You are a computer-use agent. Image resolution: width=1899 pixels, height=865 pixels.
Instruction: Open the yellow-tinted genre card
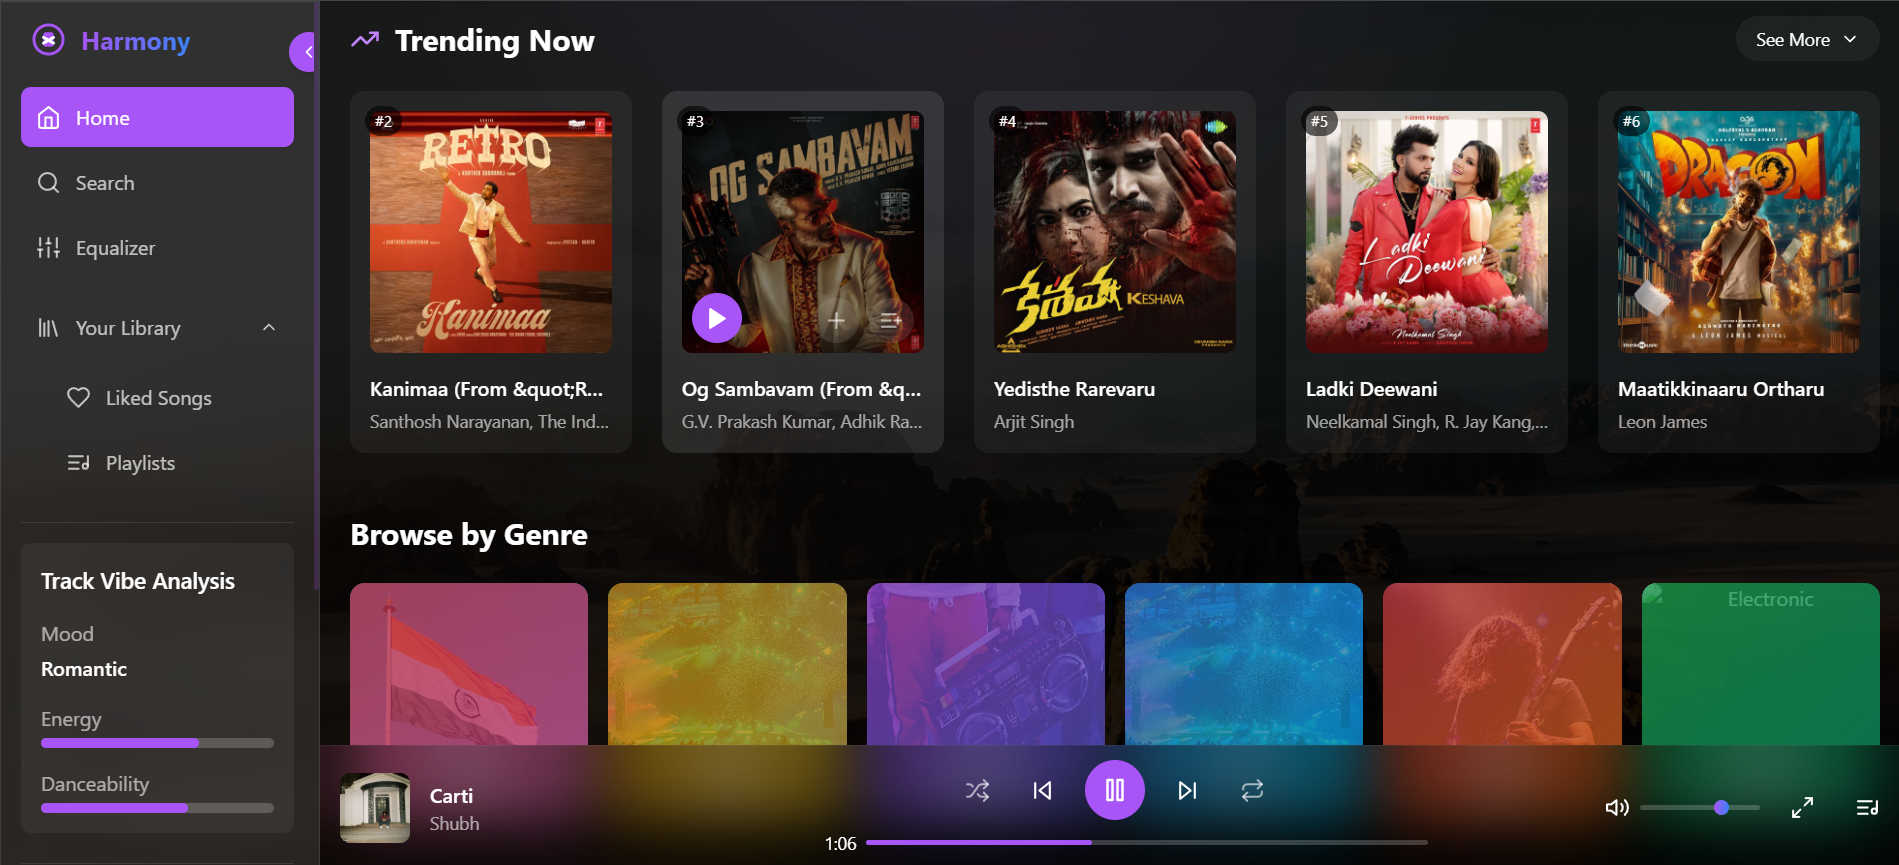tap(727, 664)
